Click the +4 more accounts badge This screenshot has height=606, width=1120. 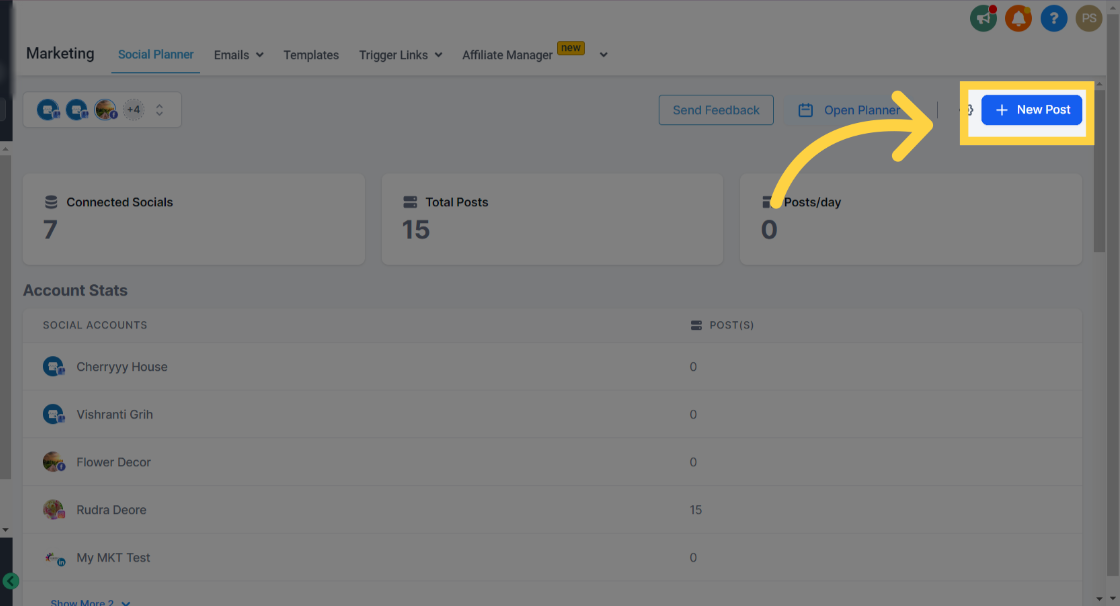(134, 109)
